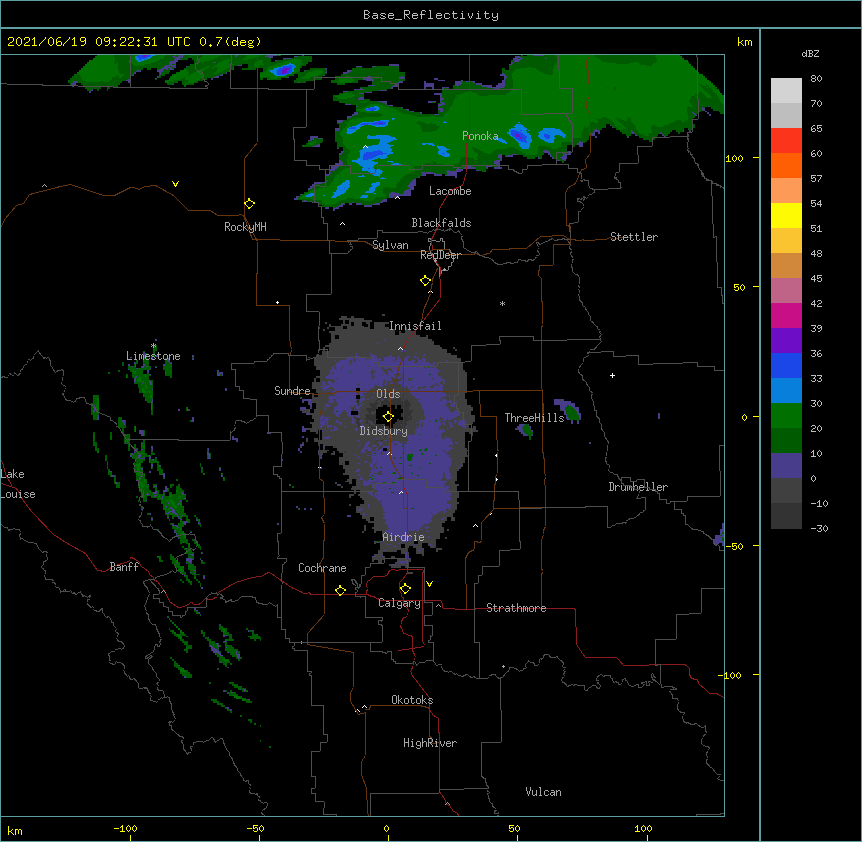Click the intense purple cell near Ponoka
Viewport: 862px width, 842px height.
click(519, 135)
